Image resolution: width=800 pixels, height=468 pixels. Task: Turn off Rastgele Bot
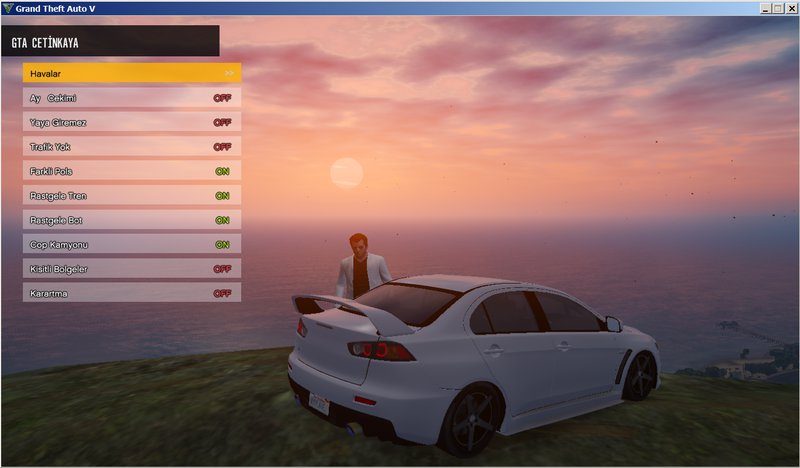coord(132,220)
